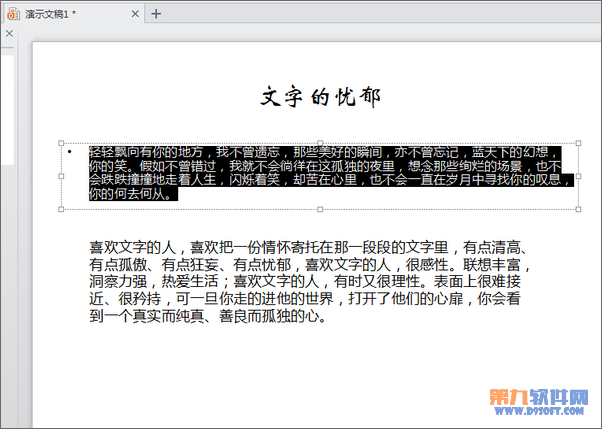The image size is (602, 429).
Task: Click the bottom-center resize handle of the text box
Action: pos(320,209)
